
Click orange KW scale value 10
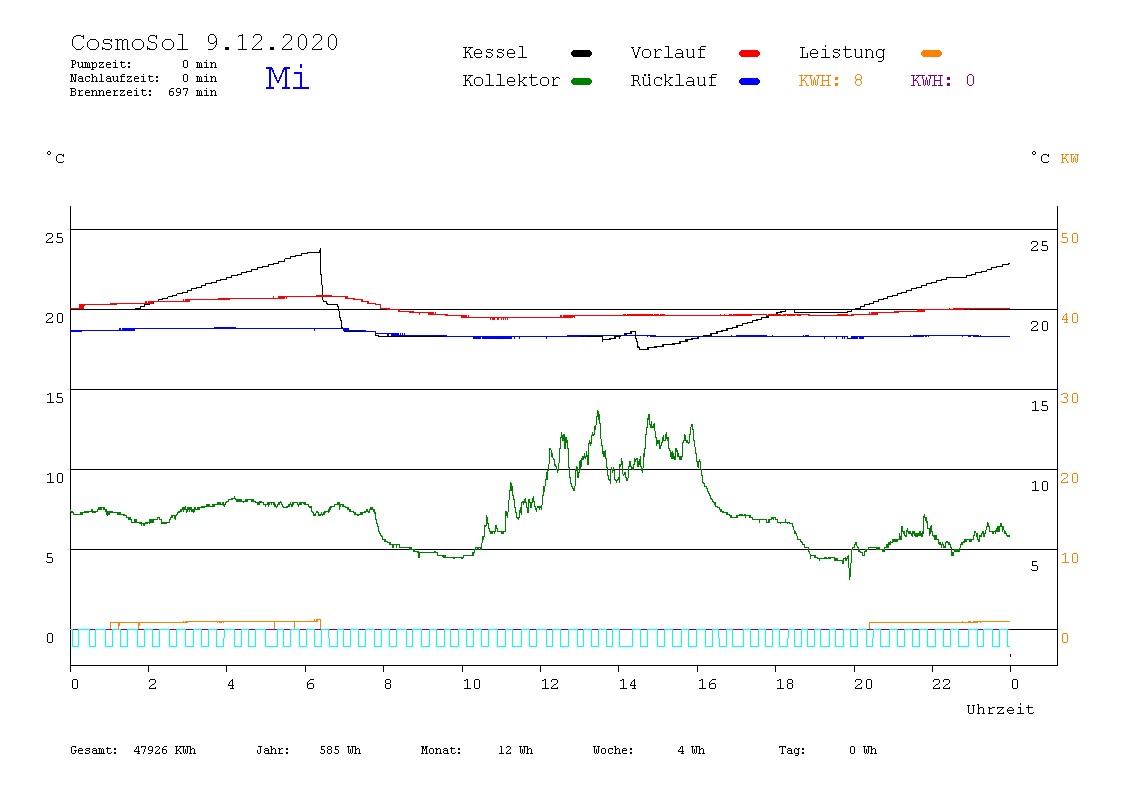[x=1070, y=558]
